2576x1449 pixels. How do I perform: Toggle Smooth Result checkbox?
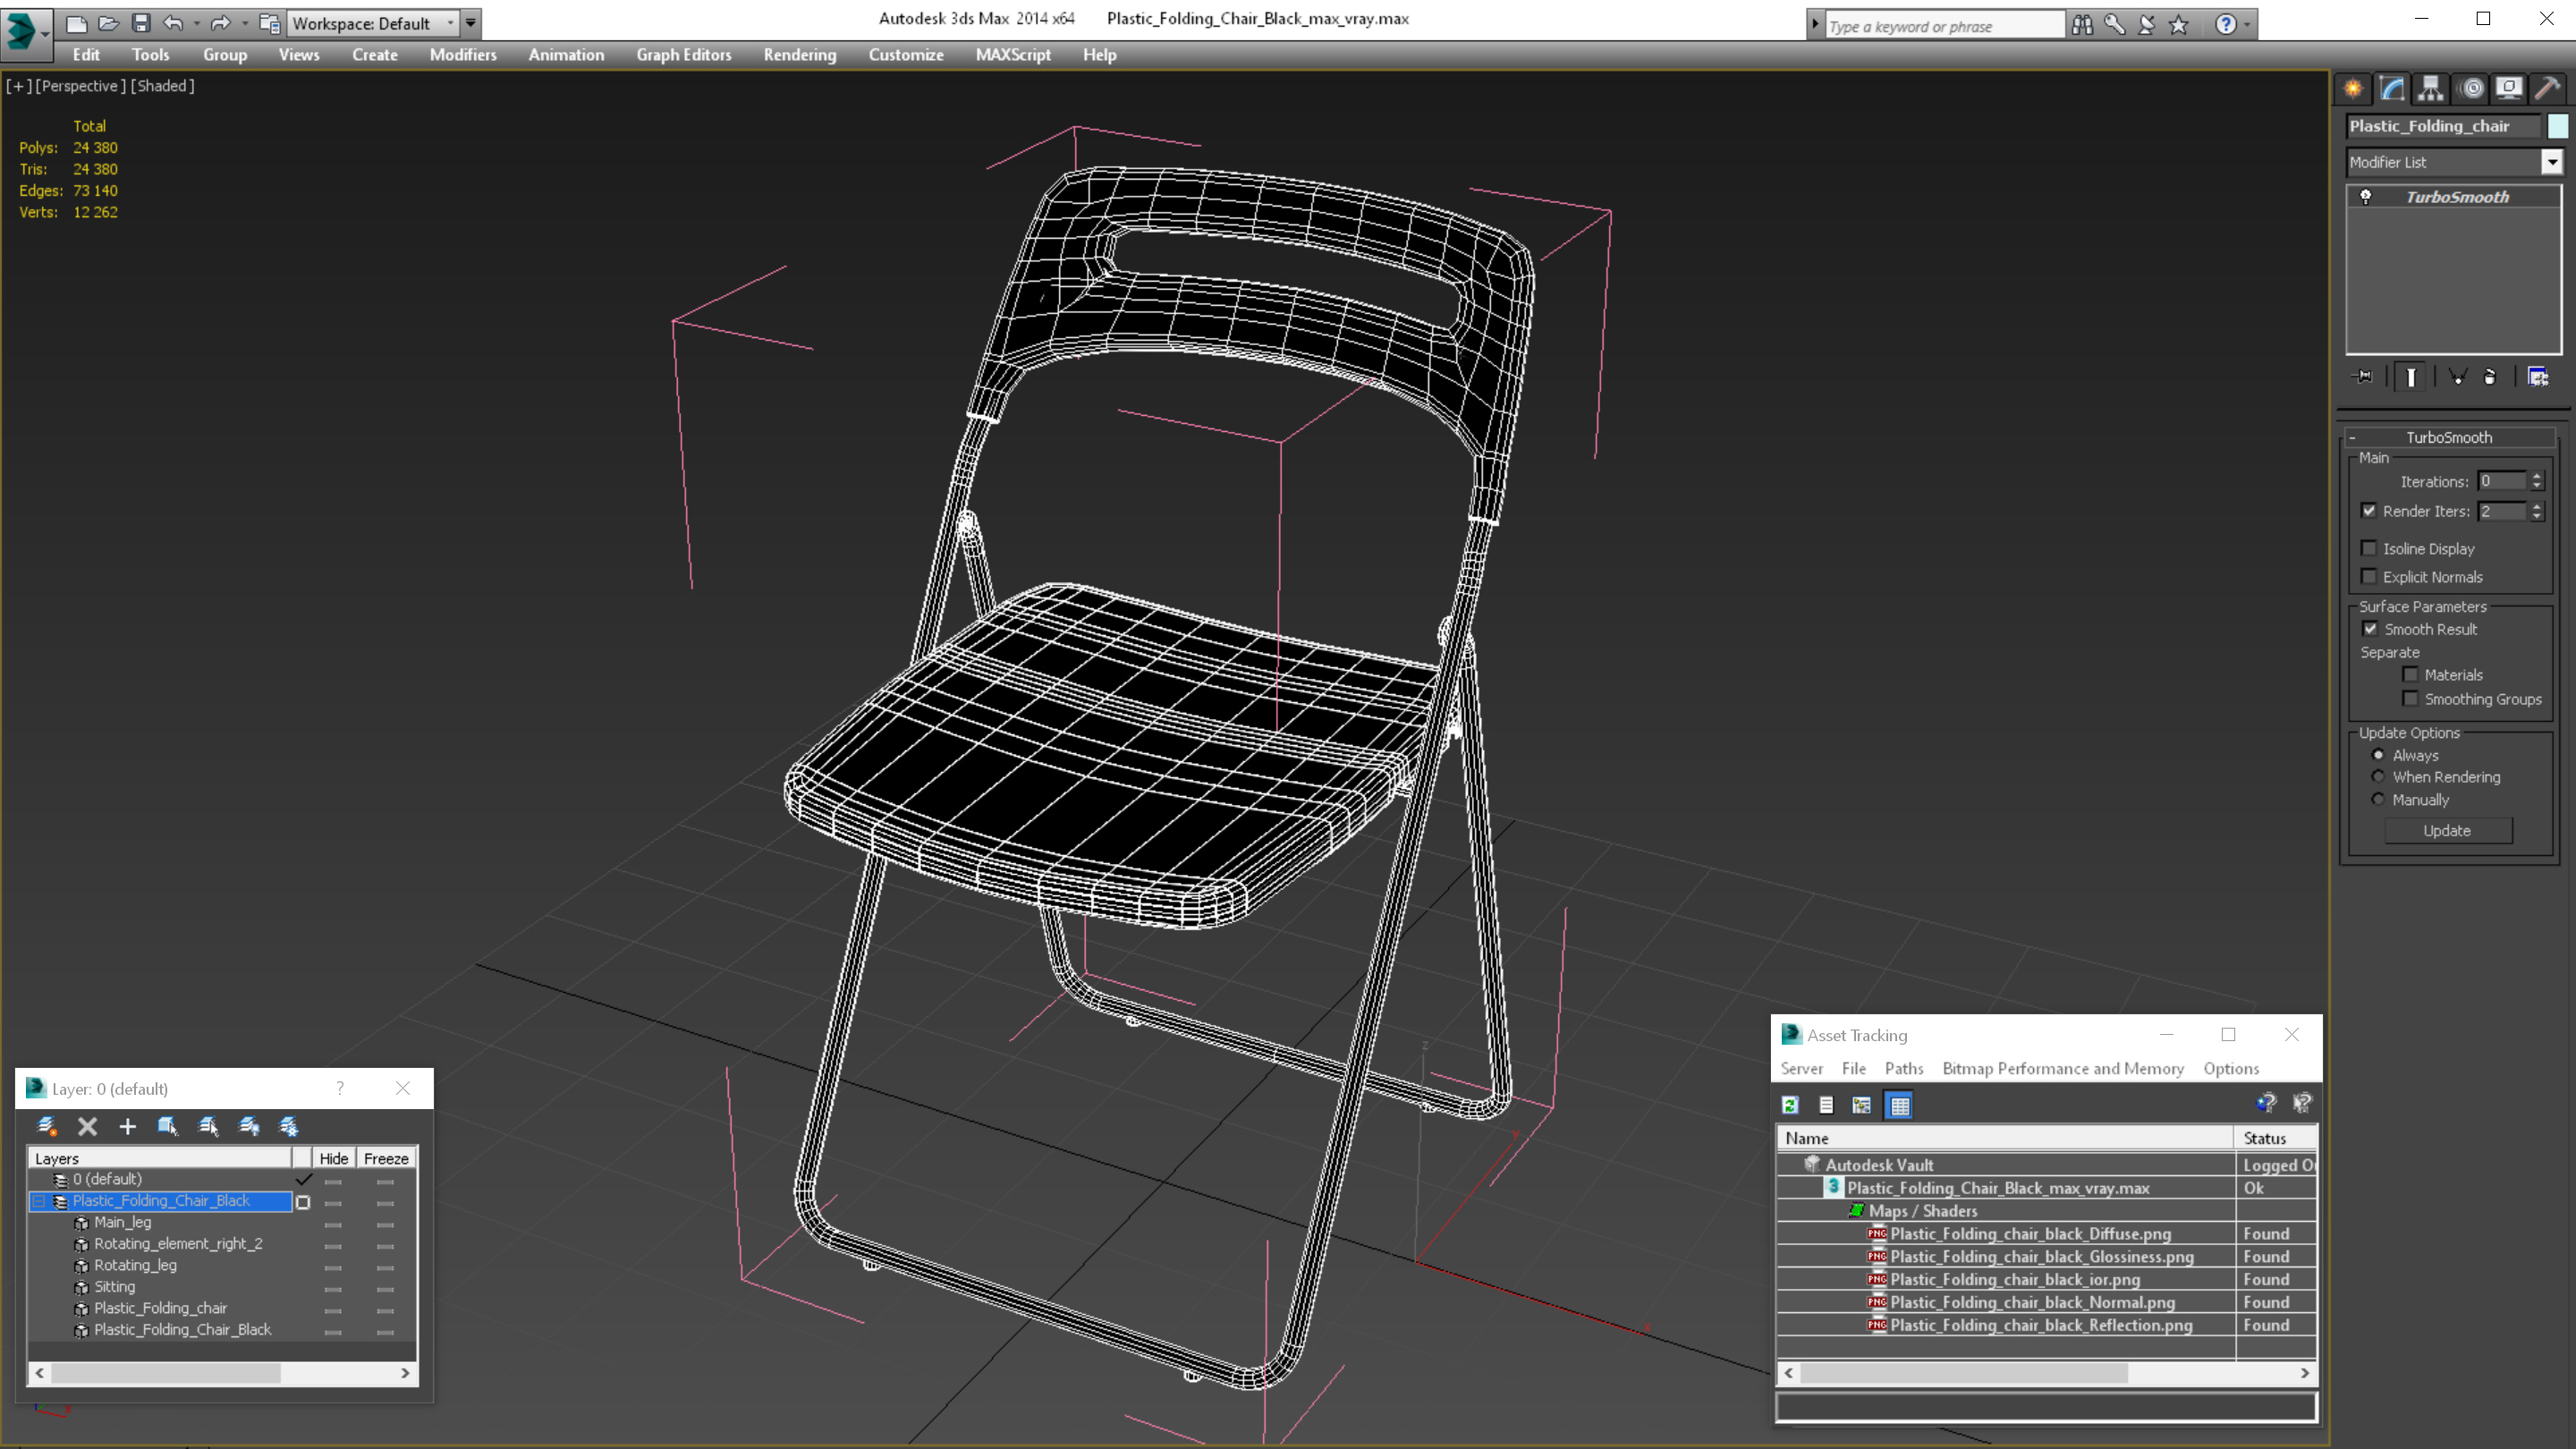click(x=2370, y=629)
